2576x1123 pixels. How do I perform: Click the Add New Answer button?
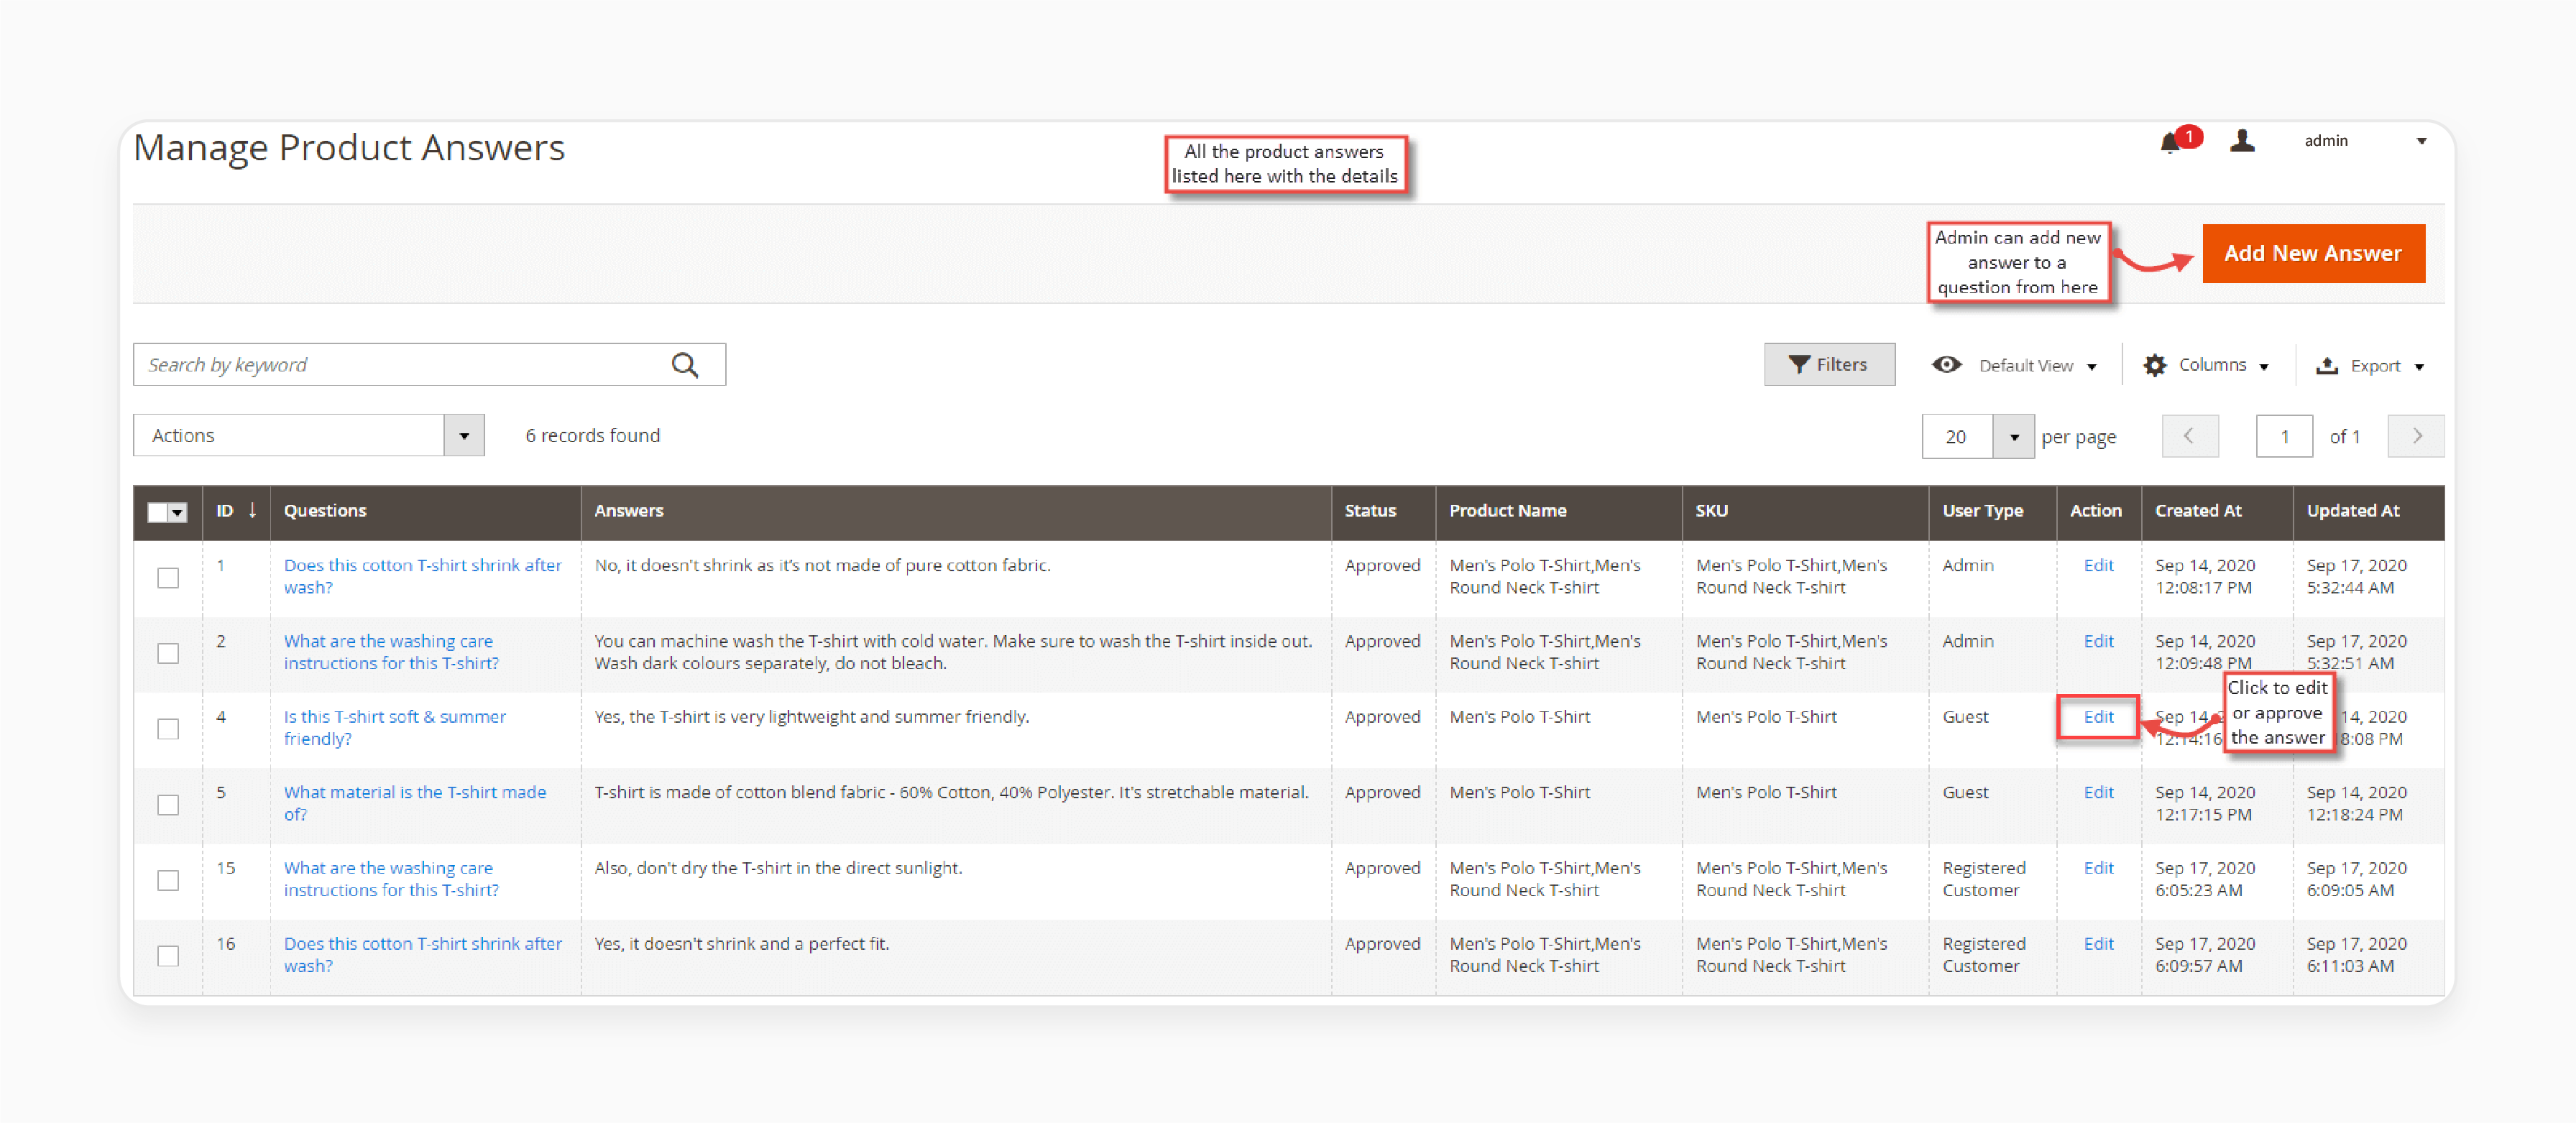pos(2313,254)
